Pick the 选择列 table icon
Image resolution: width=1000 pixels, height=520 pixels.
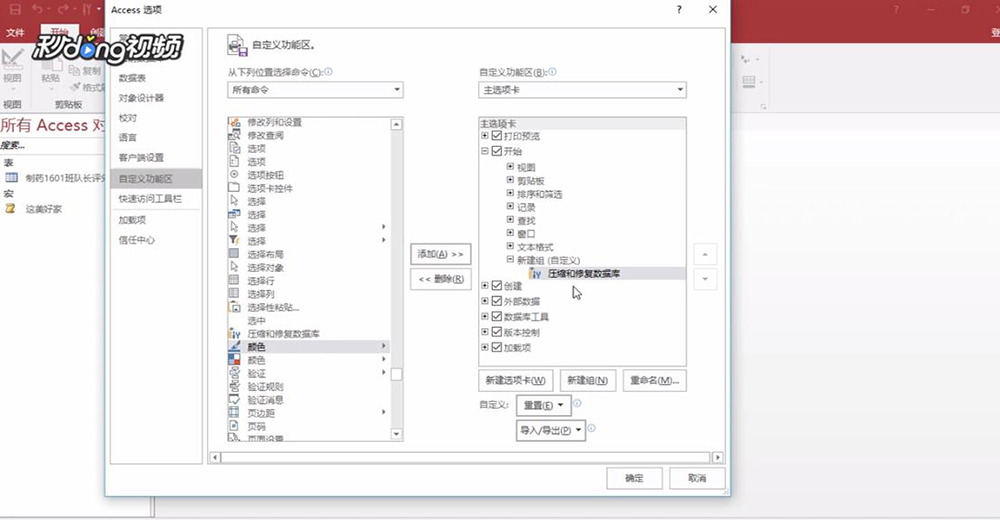coord(234,293)
